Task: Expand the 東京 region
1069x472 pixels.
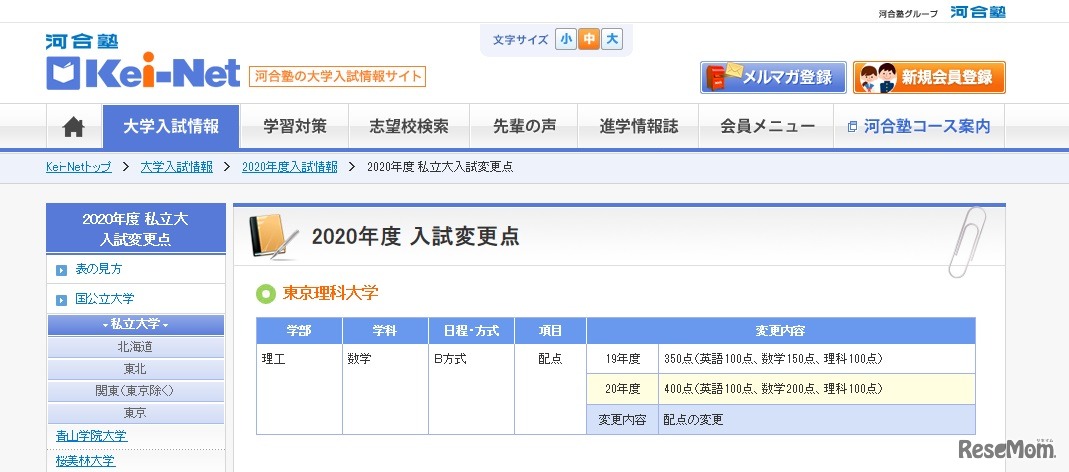Action: 136,413
